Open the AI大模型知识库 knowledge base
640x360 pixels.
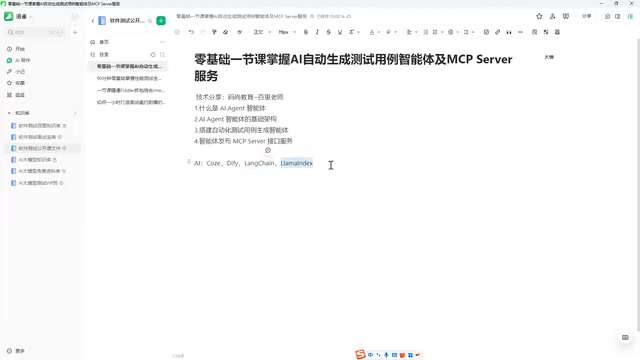[34, 160]
